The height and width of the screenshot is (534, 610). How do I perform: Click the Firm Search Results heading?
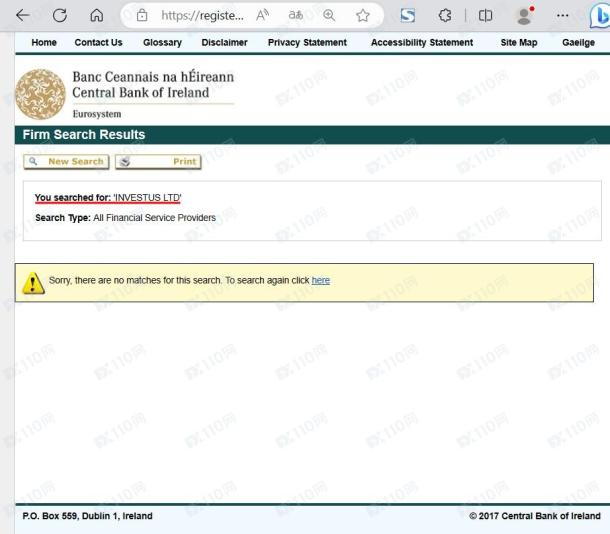point(84,135)
